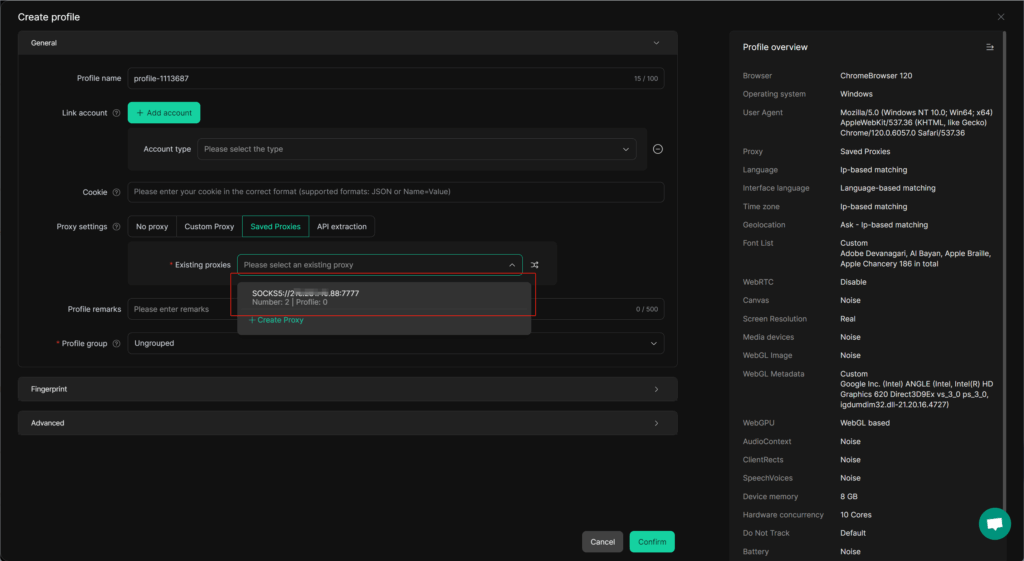Select the No proxy option
Viewport: 1024px width, 561px height.
[x=152, y=227]
